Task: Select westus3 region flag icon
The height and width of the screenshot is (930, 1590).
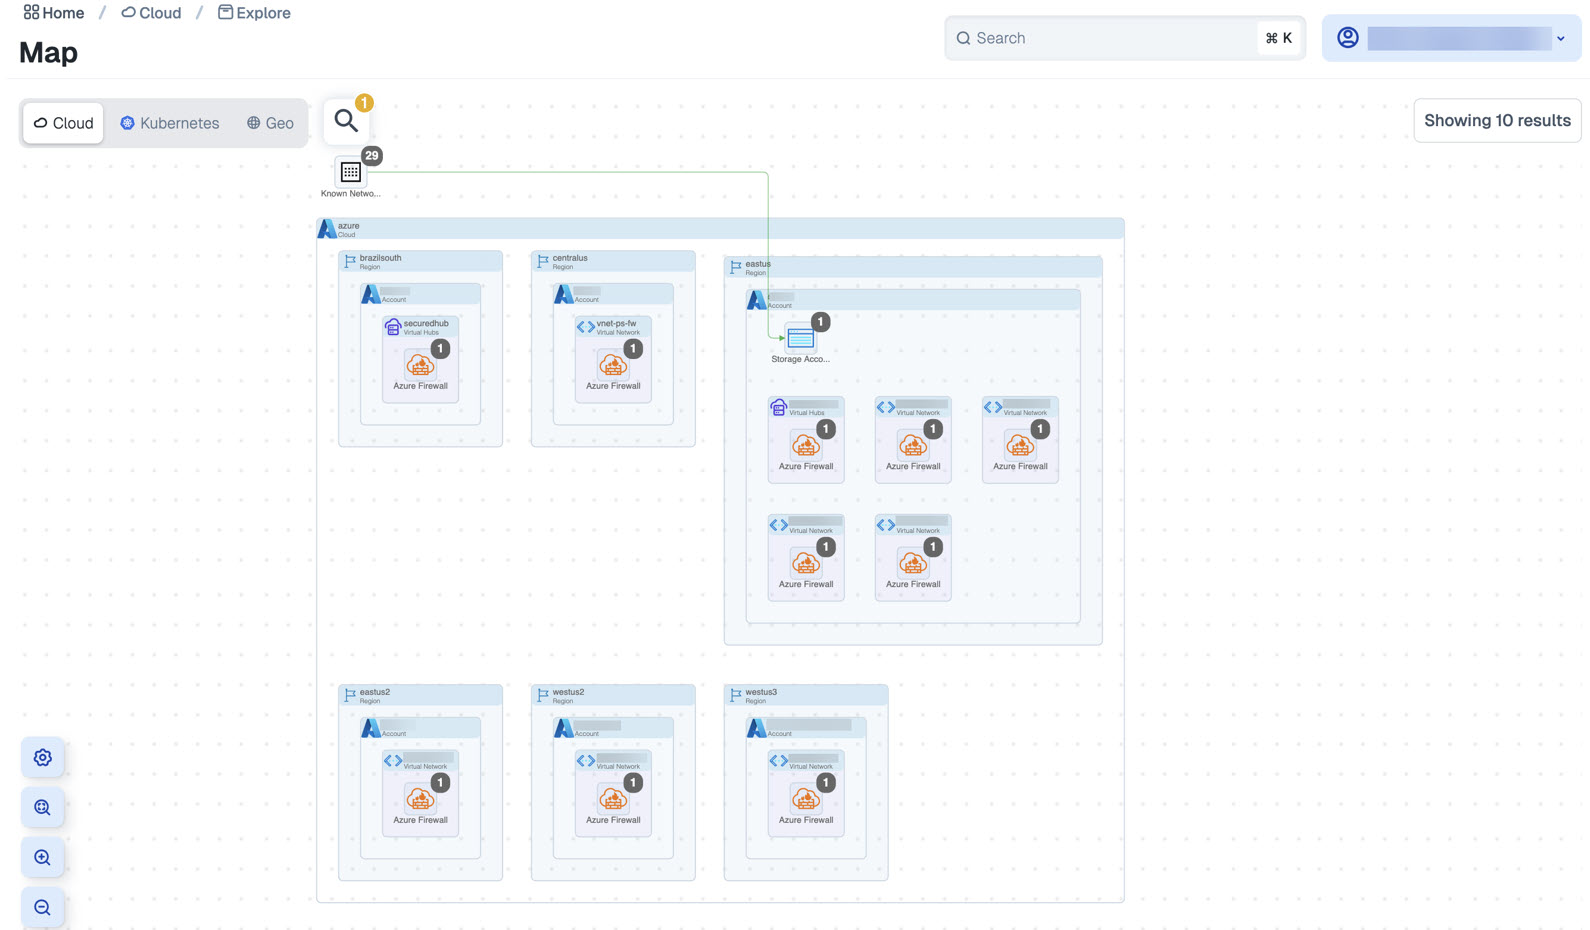Action: (x=735, y=695)
